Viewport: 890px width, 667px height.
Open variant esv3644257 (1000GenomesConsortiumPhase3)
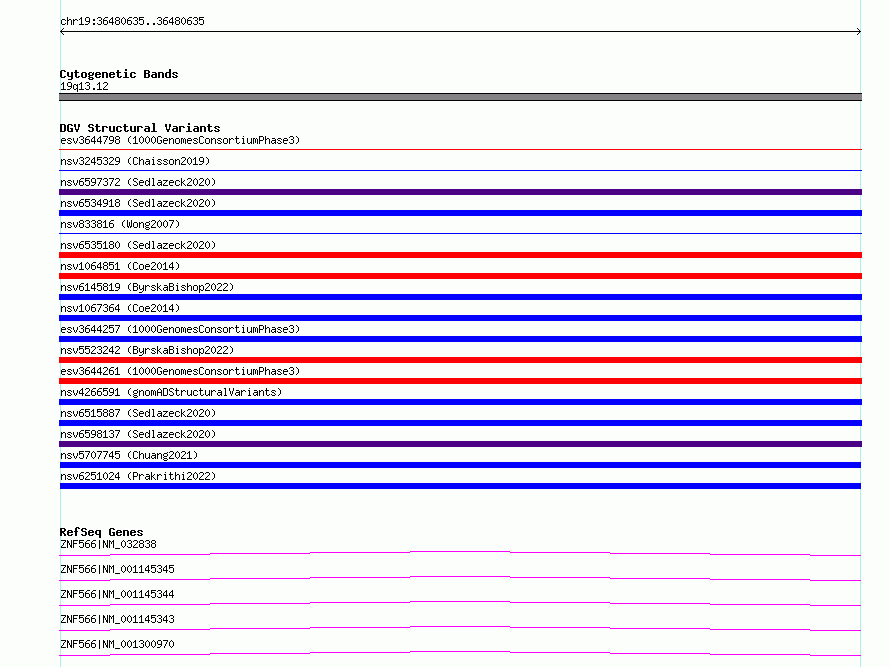pos(180,329)
